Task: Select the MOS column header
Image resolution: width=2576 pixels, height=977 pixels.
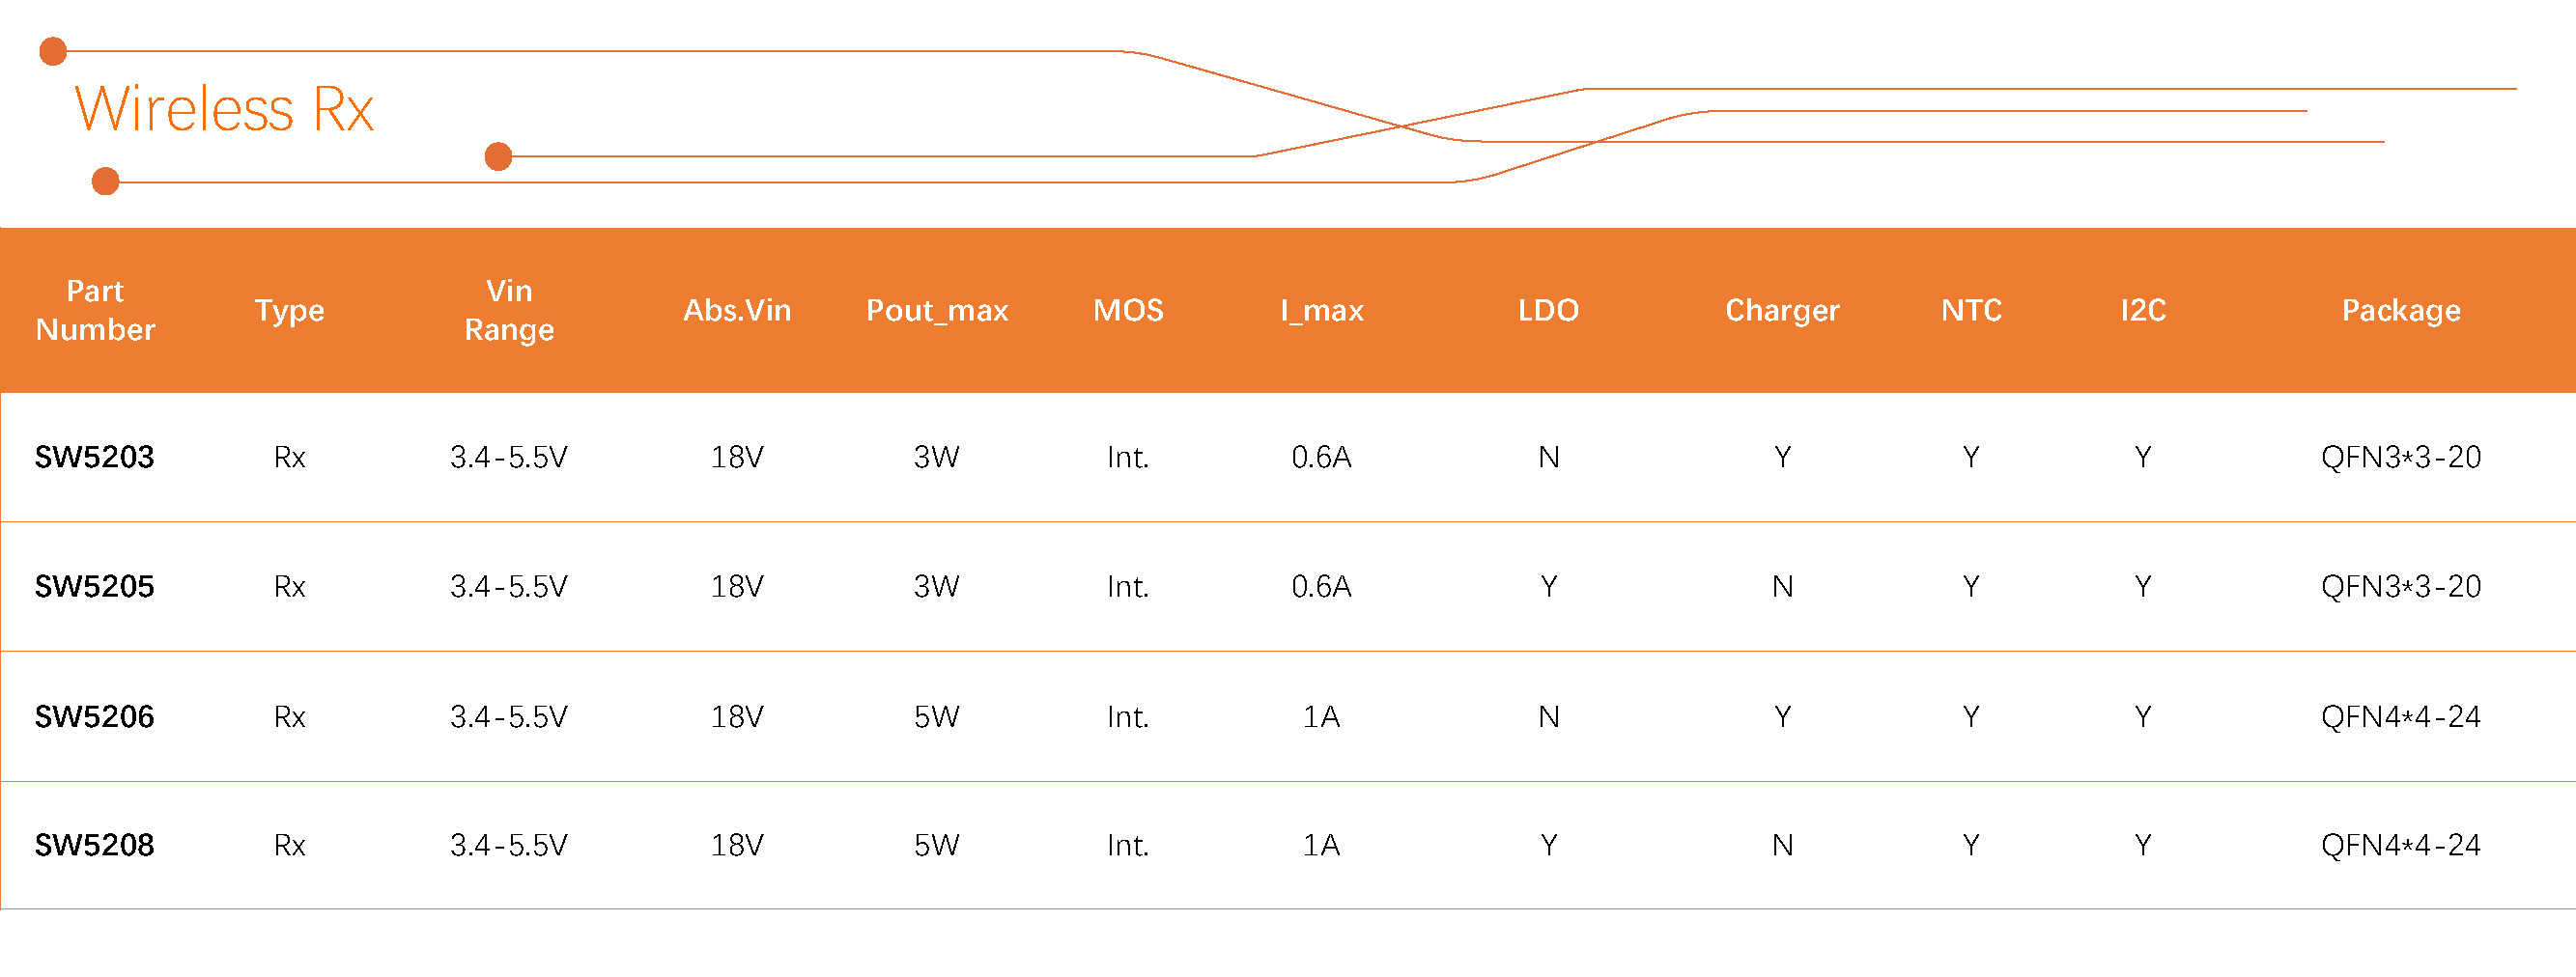Action: tap(1128, 310)
